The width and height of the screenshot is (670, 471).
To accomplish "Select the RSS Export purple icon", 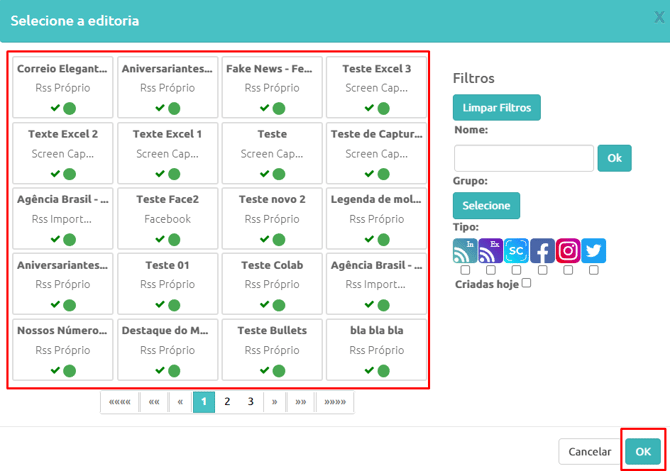I will click(x=491, y=250).
